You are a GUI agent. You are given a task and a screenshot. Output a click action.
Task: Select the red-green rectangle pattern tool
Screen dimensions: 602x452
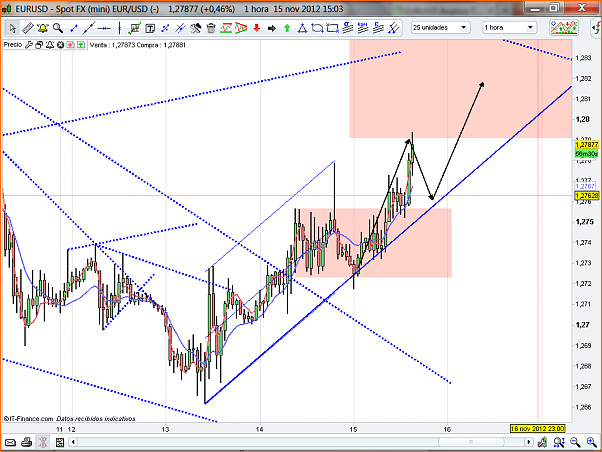click(x=226, y=28)
